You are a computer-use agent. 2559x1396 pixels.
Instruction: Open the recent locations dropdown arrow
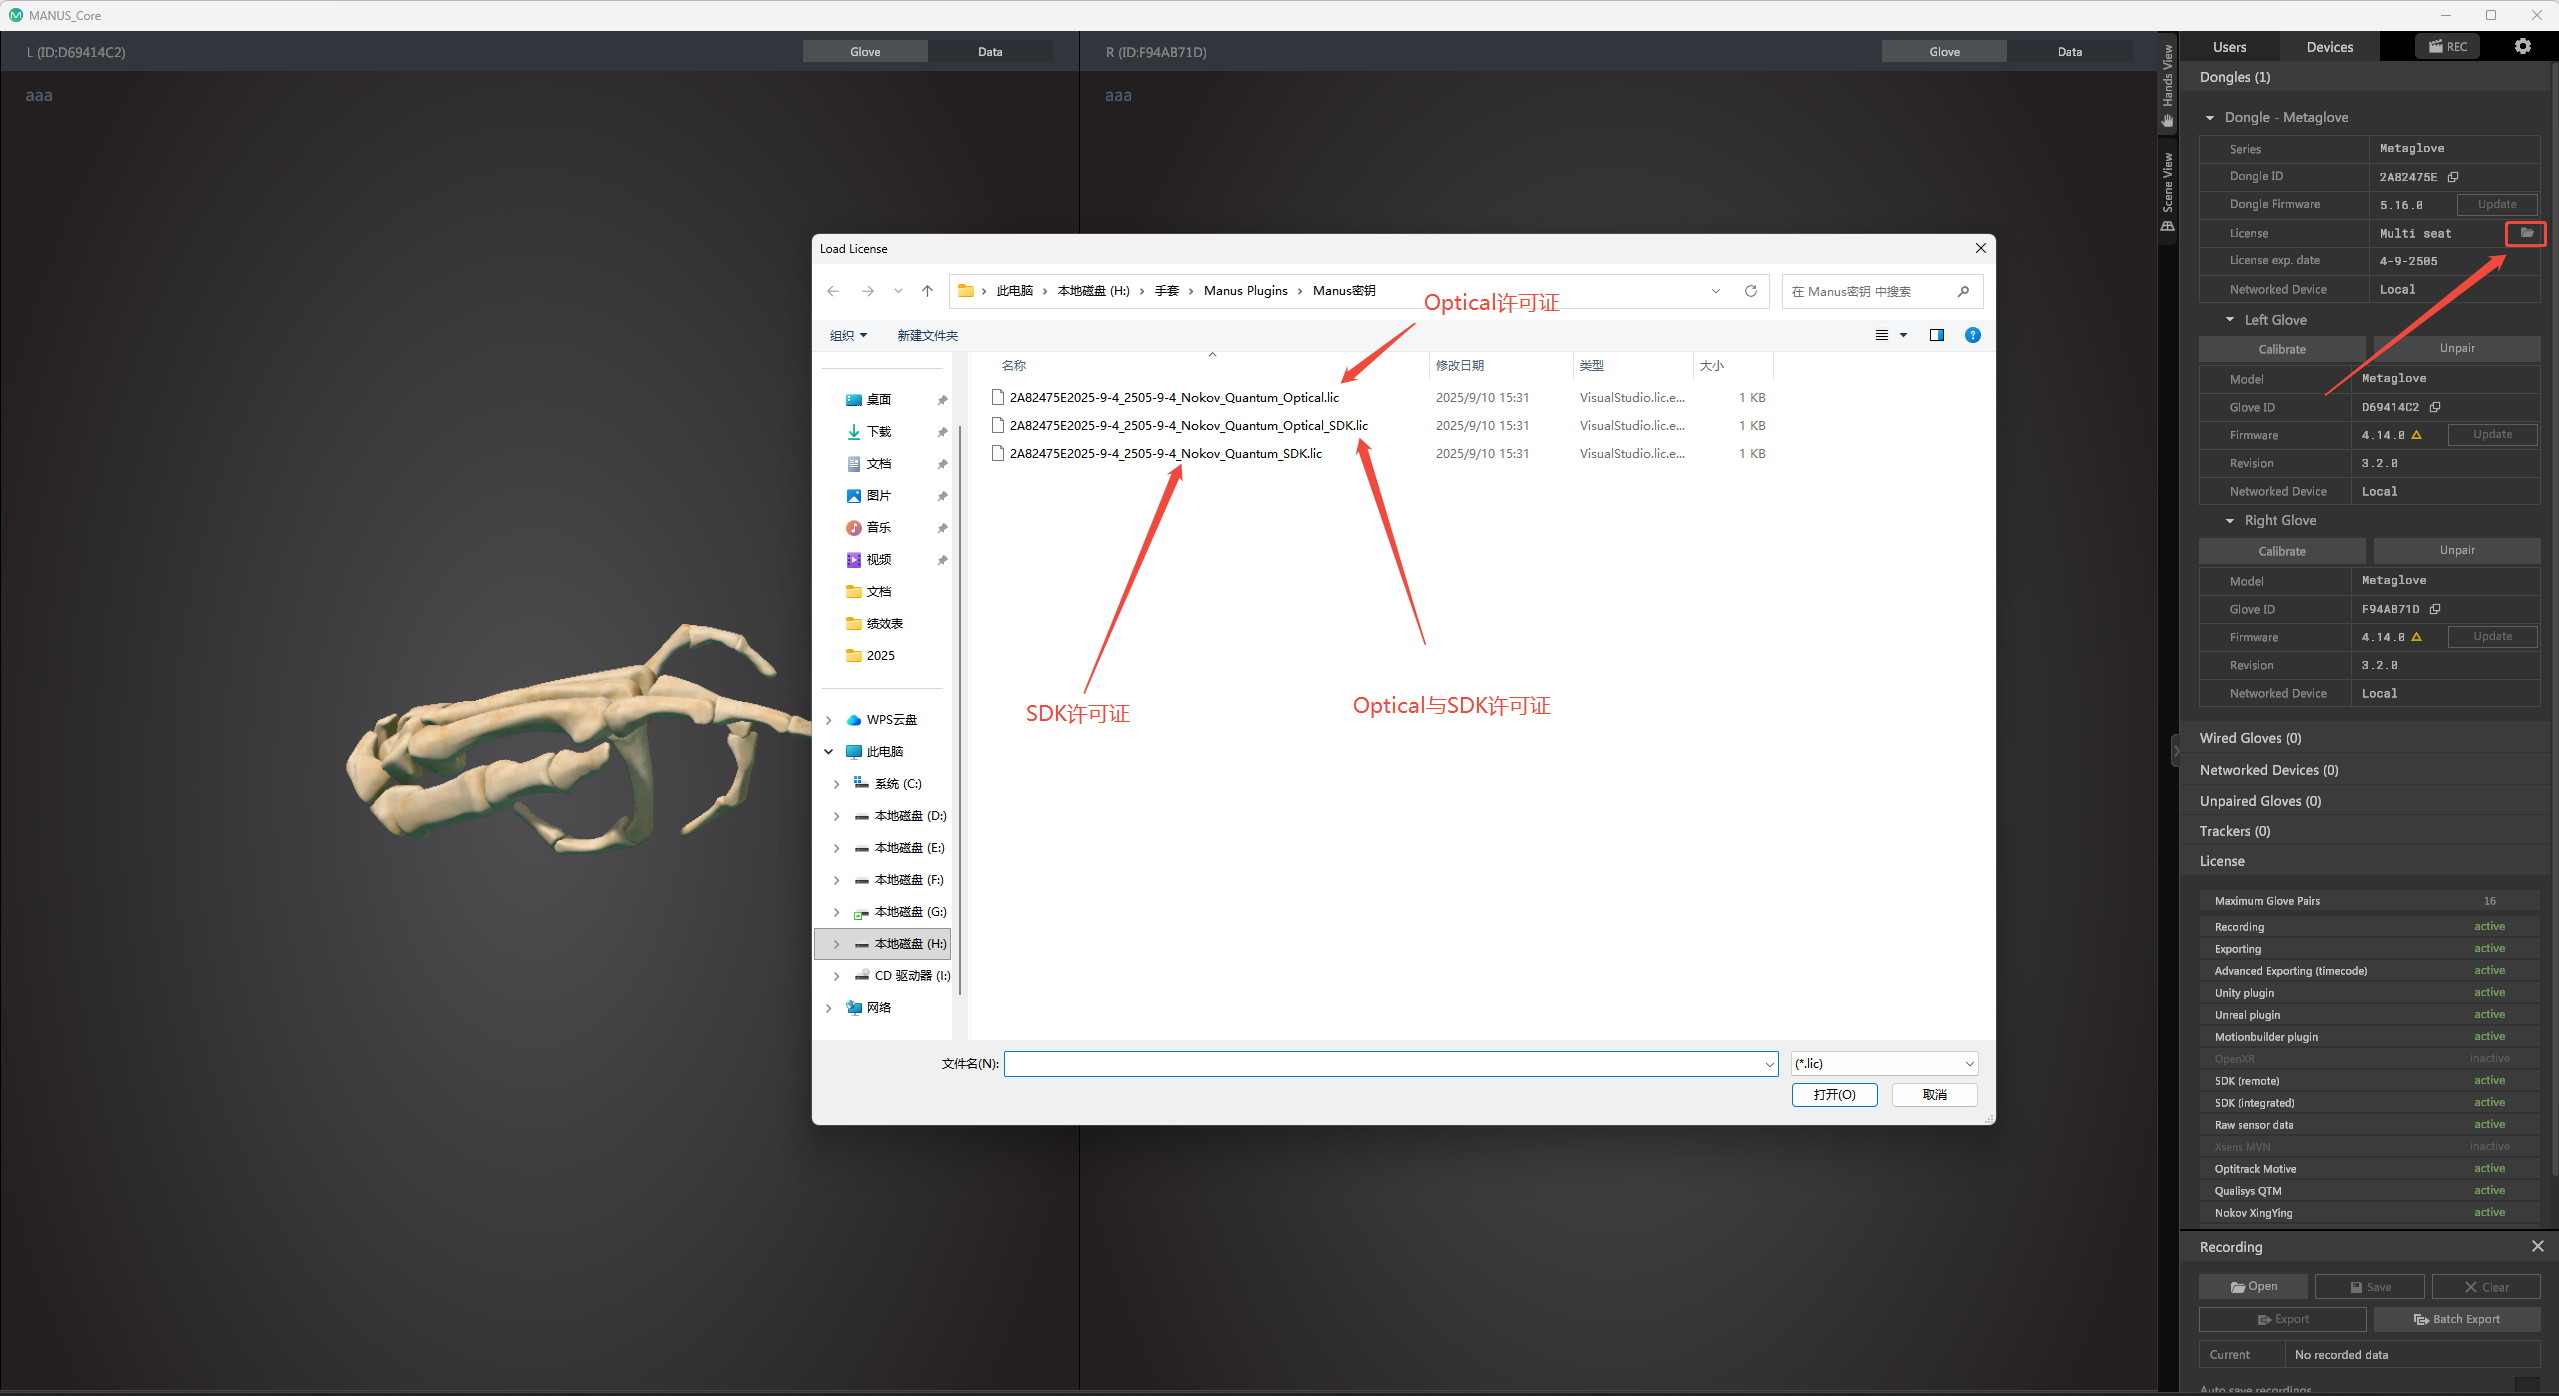pos(898,291)
